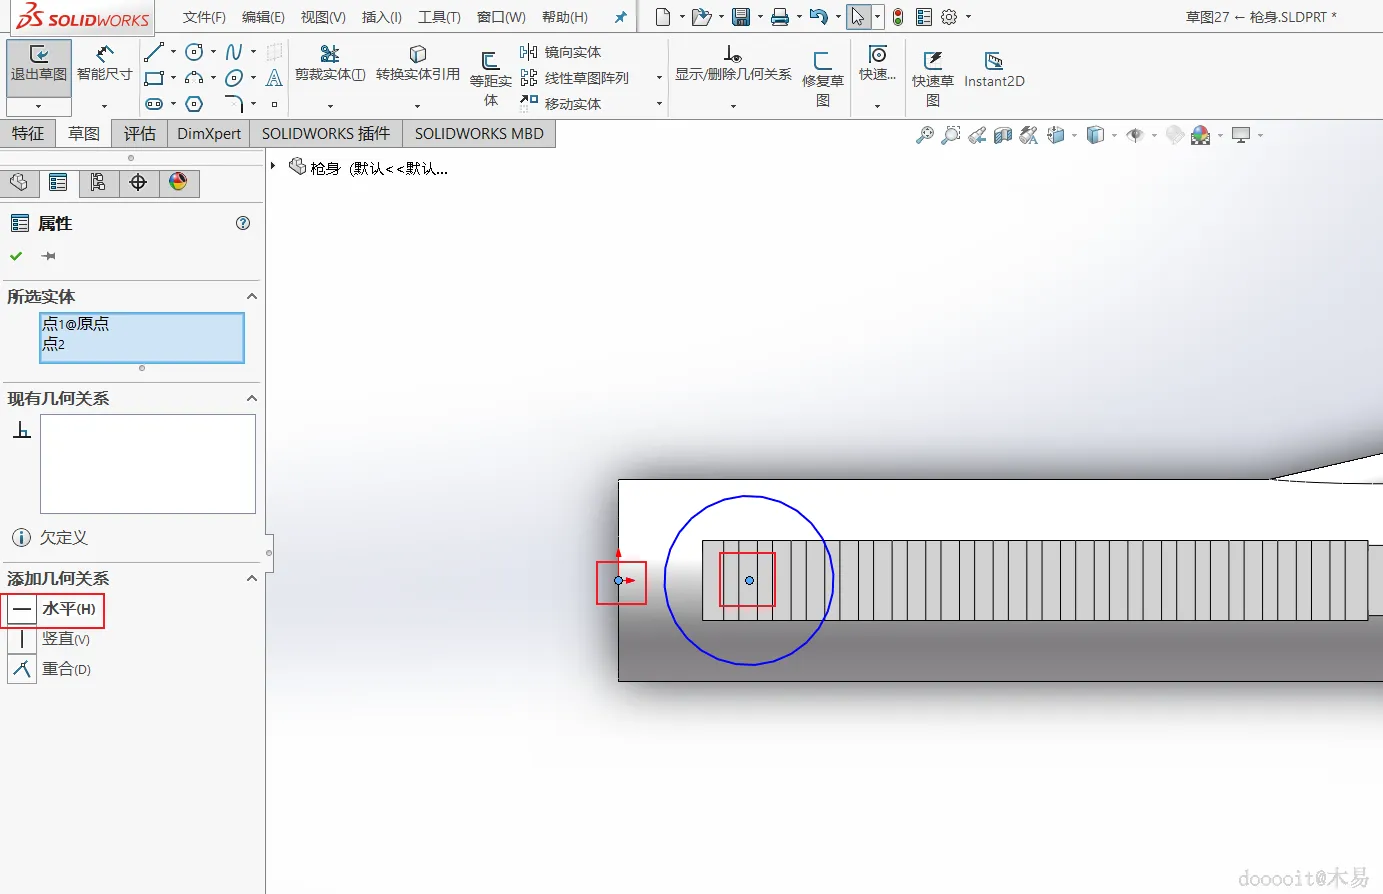Collapse the 现有几何关系 section
The image size is (1383, 894).
pos(252,398)
